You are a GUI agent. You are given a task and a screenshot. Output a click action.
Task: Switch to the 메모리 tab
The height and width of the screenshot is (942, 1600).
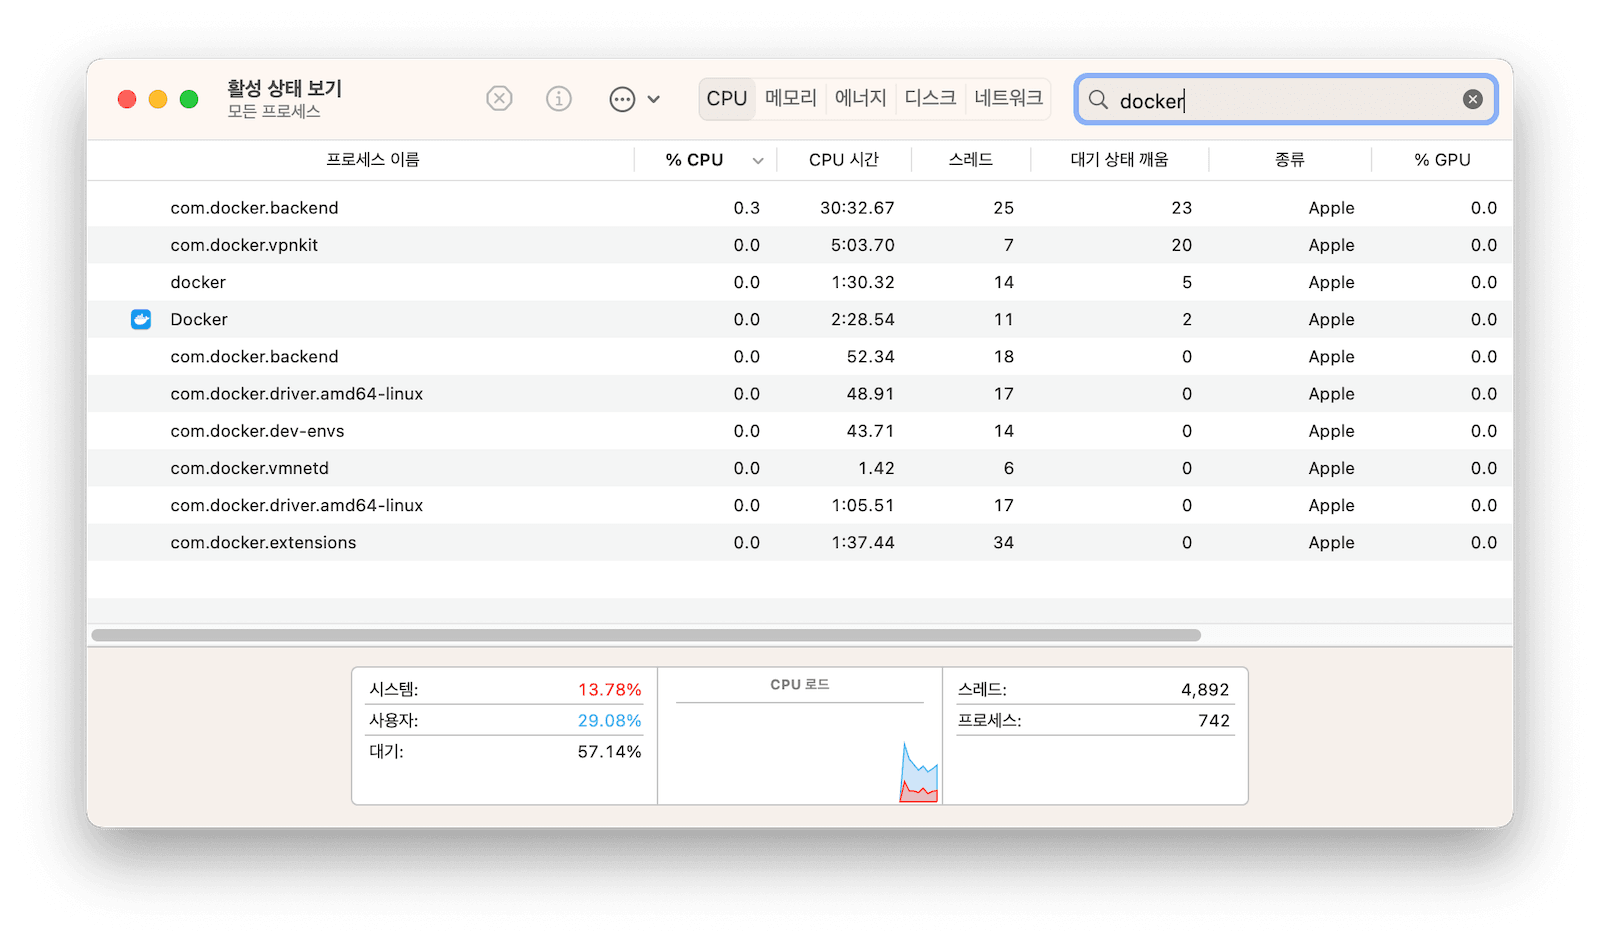(x=791, y=98)
